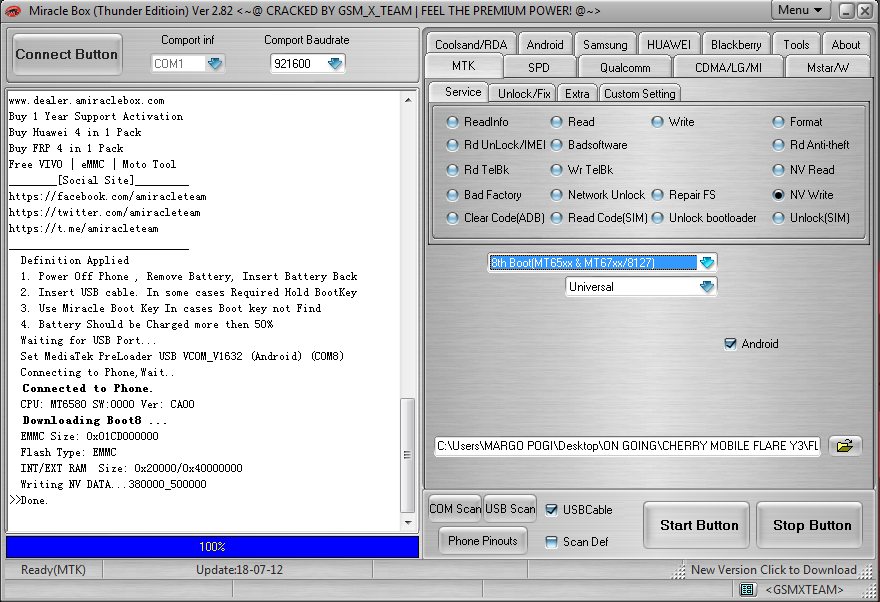Click the Stop Button
Viewport: 880px width, 602px height.
point(810,525)
